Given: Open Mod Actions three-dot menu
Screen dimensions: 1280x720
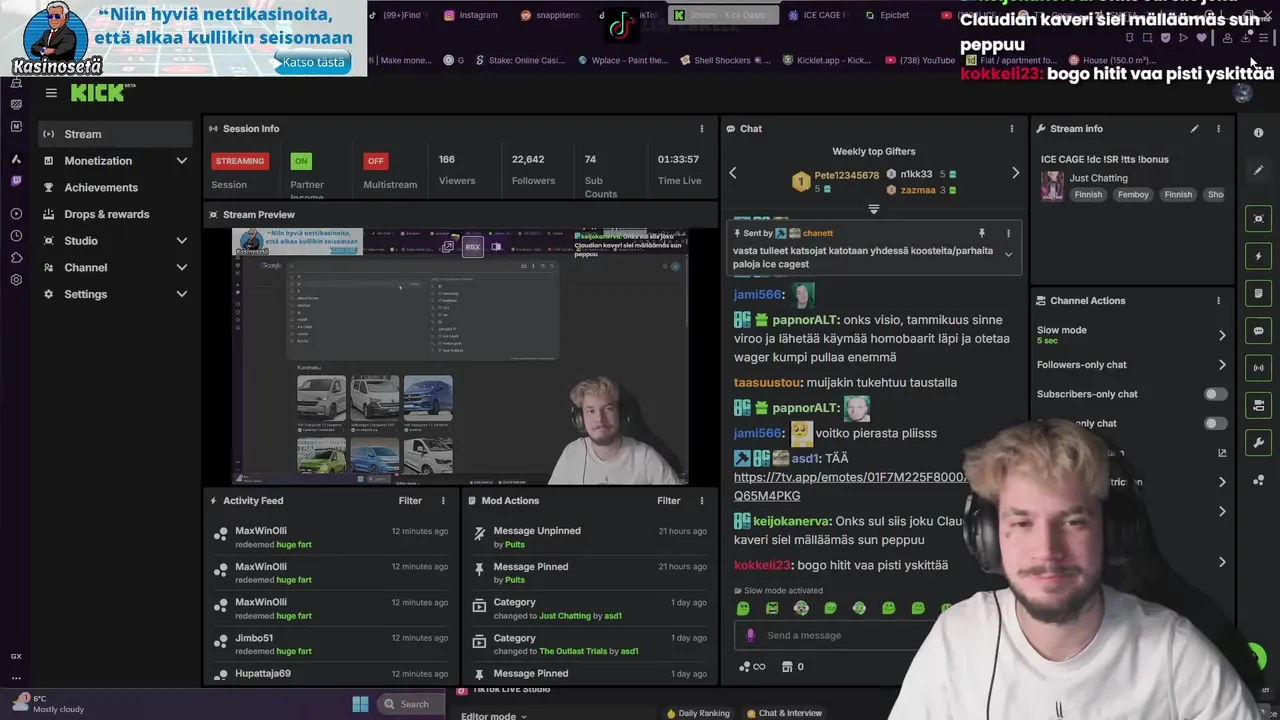Looking at the screenshot, I should pos(701,501).
